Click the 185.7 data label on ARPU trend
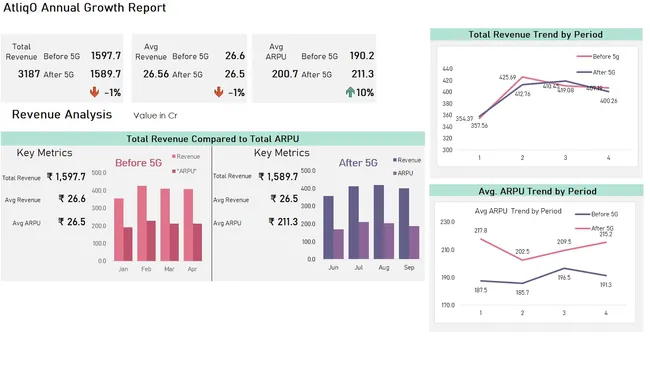 [522, 293]
